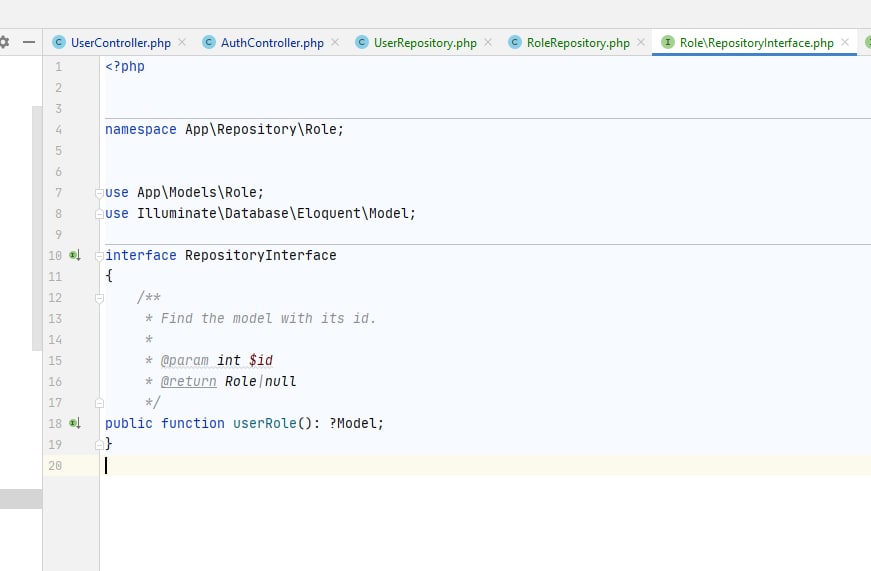Toggle the fold marker at line 8
The width and height of the screenshot is (871, 571).
pyautogui.click(x=99, y=214)
